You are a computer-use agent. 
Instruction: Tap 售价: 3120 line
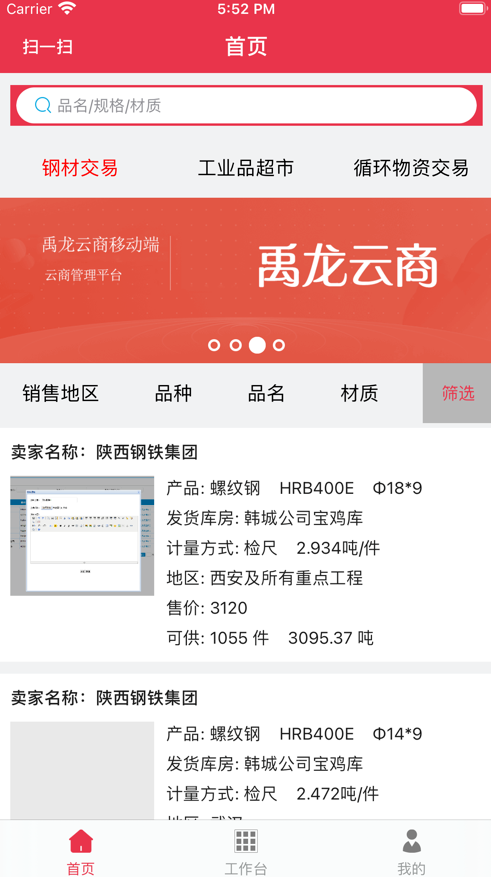coord(207,608)
